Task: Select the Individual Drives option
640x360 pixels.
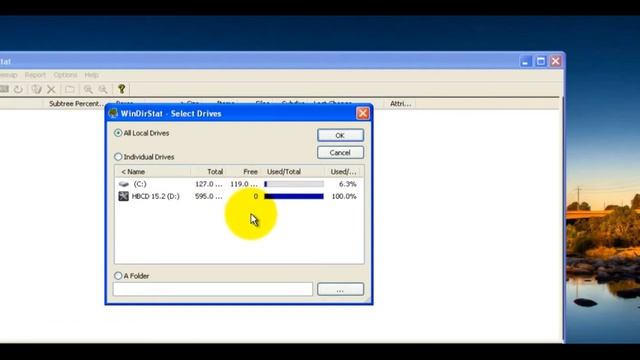Action: coord(144,157)
